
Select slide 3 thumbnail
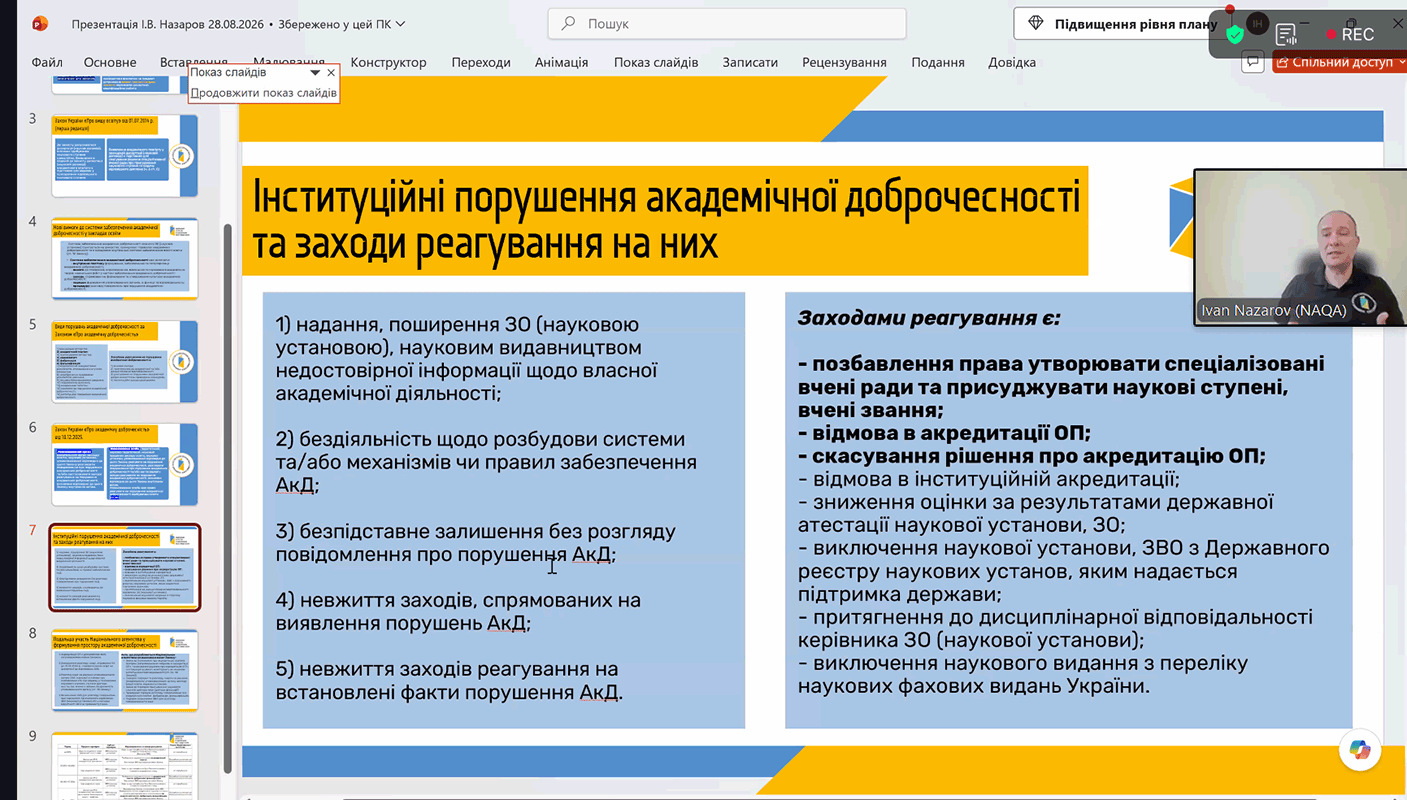point(125,155)
